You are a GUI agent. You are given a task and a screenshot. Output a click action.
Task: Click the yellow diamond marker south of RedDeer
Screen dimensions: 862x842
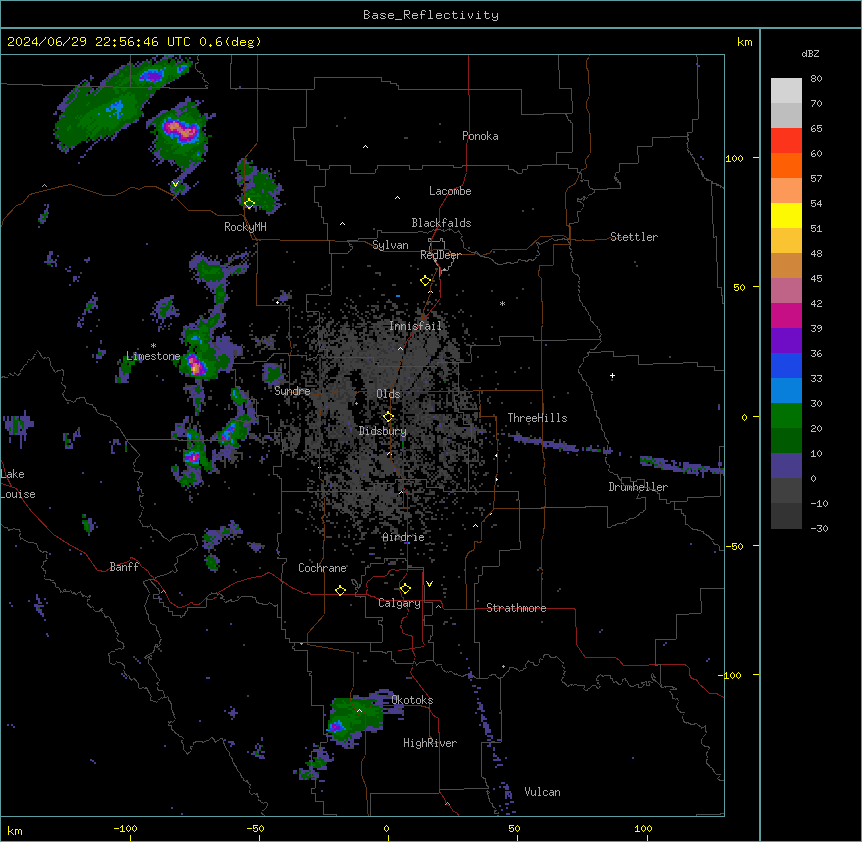[x=425, y=281]
